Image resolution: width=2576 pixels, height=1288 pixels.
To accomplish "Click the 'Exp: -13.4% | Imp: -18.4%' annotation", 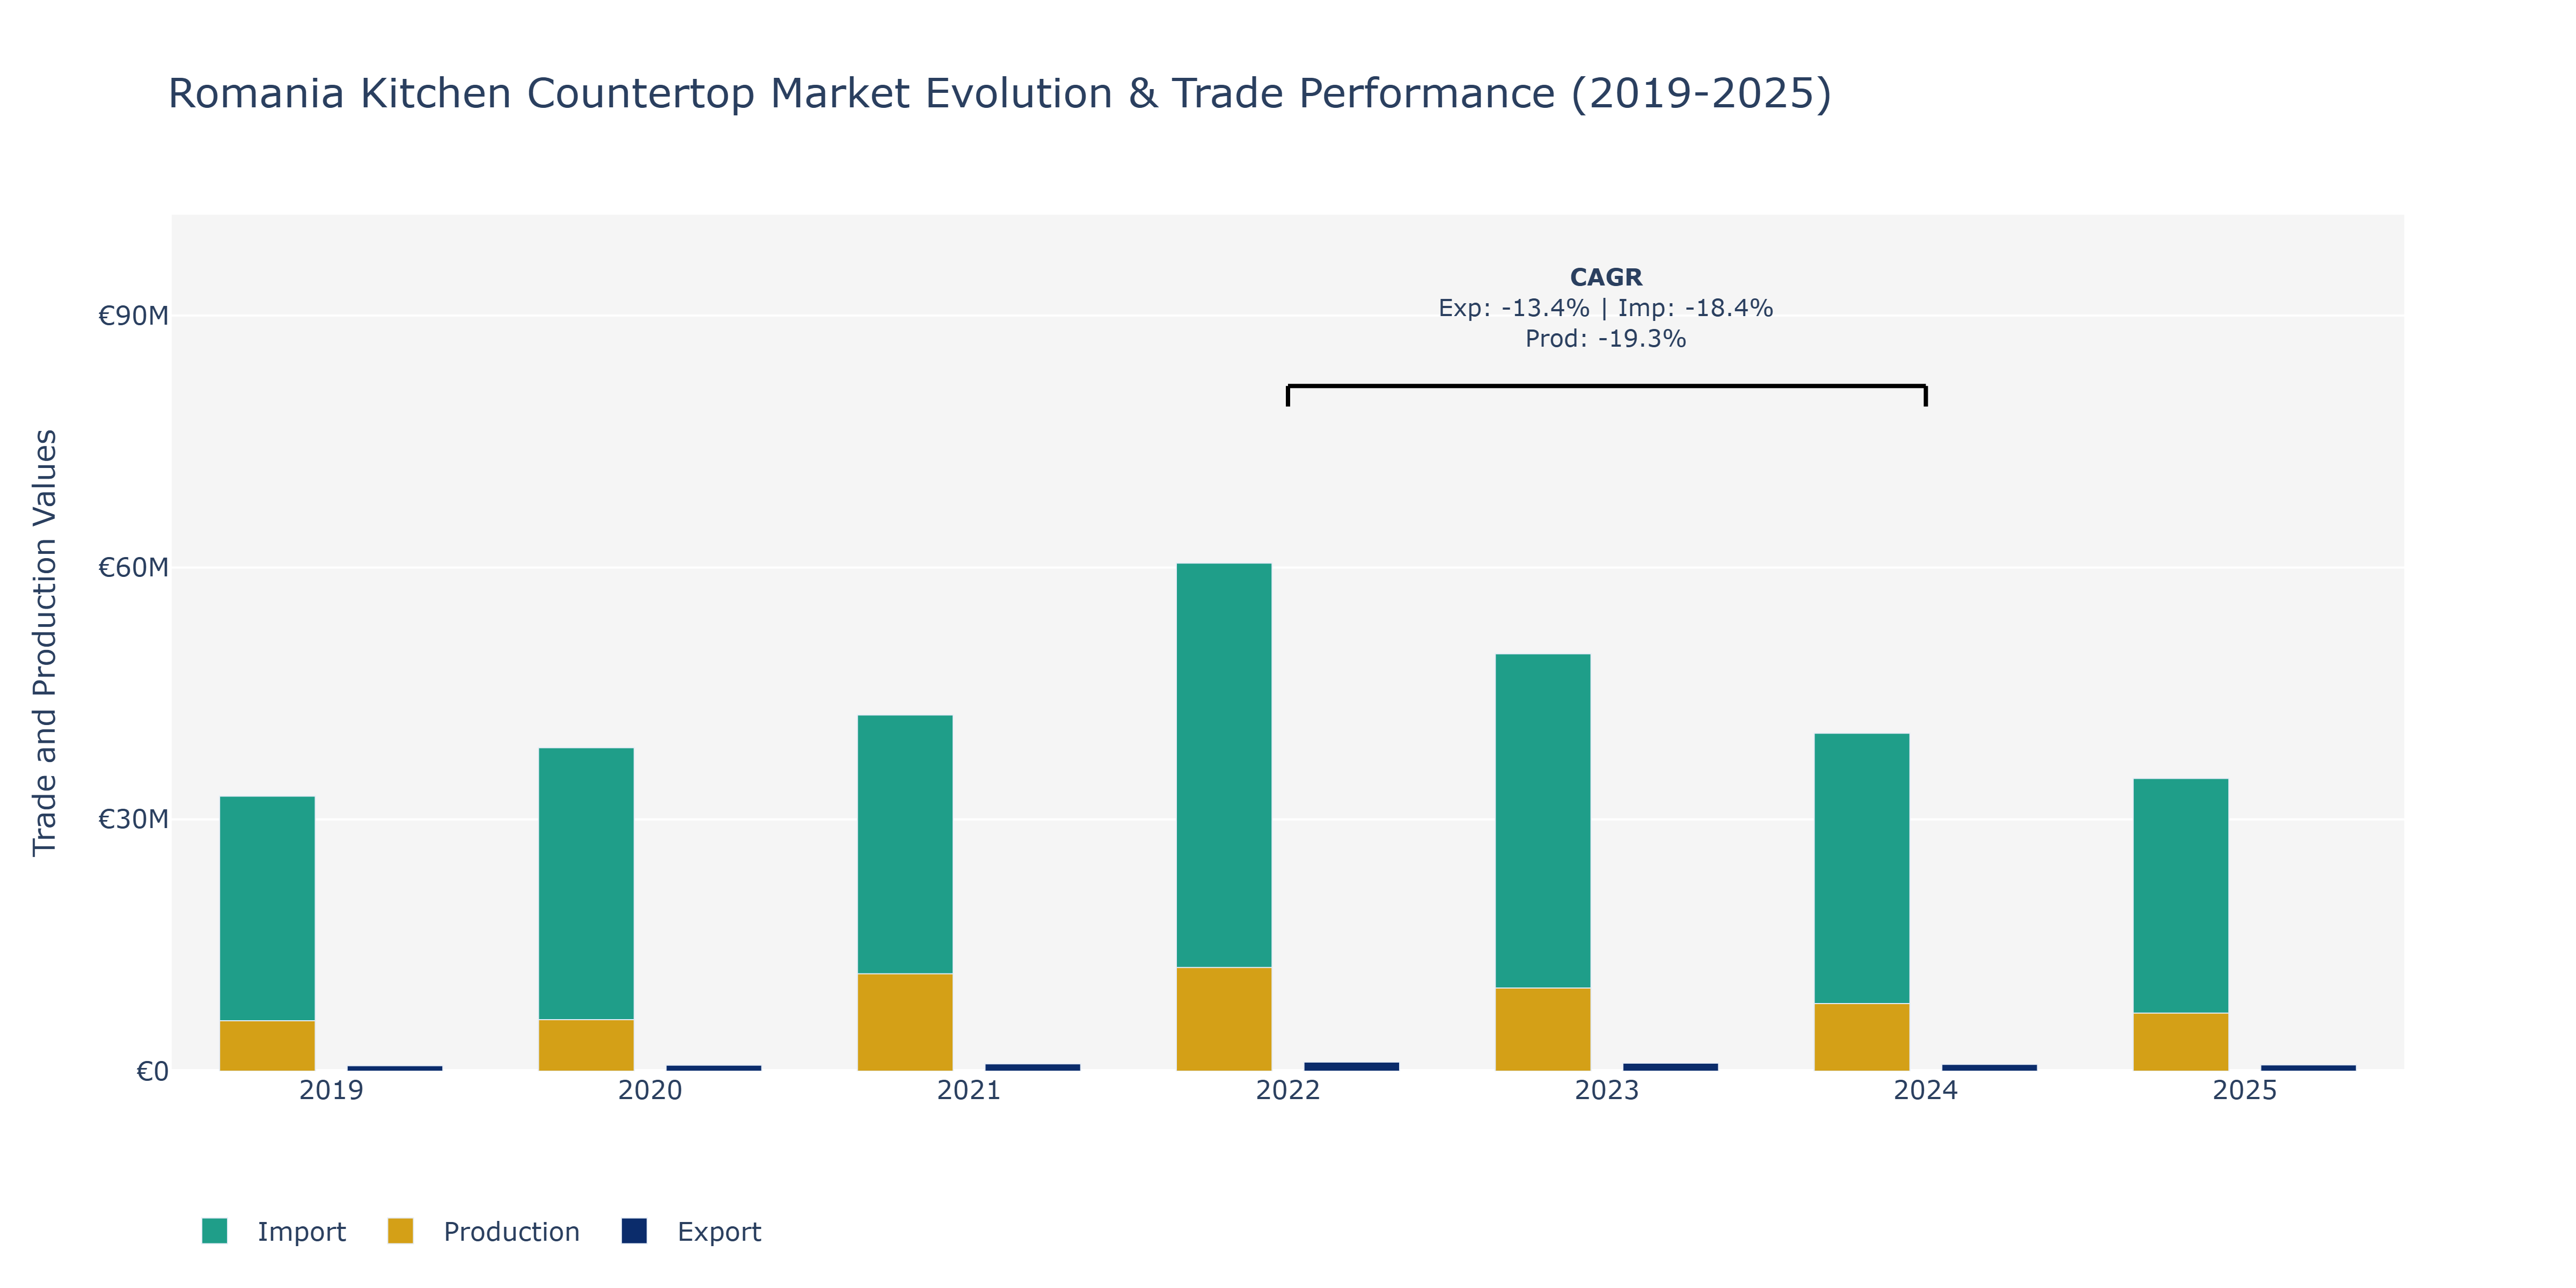I will tap(1606, 308).
